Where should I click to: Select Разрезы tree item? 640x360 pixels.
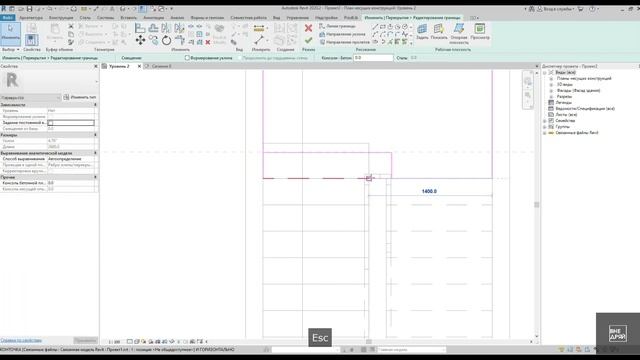(564, 97)
